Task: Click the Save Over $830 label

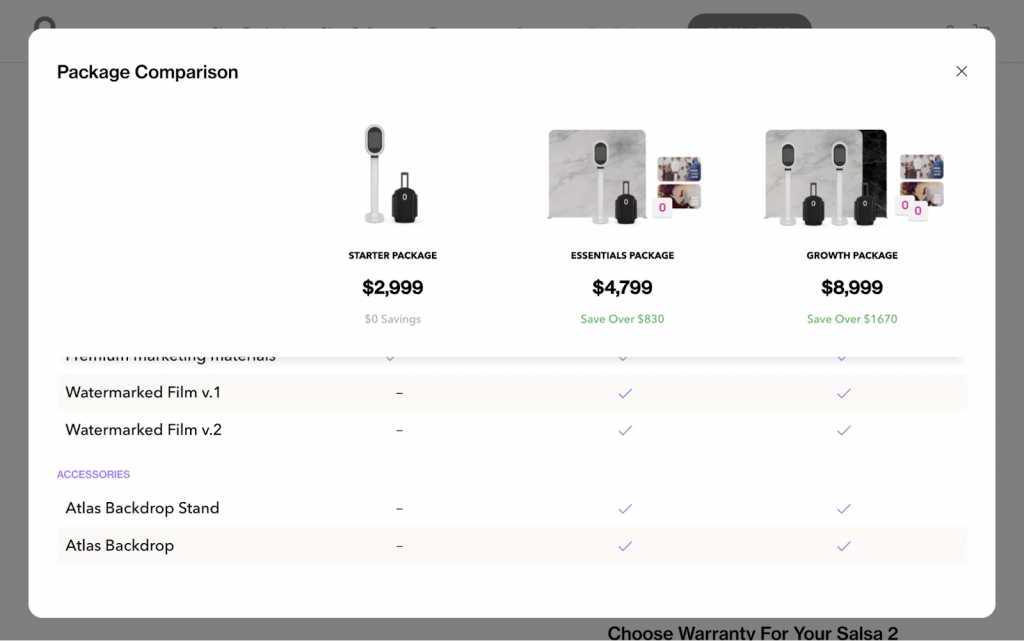Action: pyautogui.click(x=622, y=319)
